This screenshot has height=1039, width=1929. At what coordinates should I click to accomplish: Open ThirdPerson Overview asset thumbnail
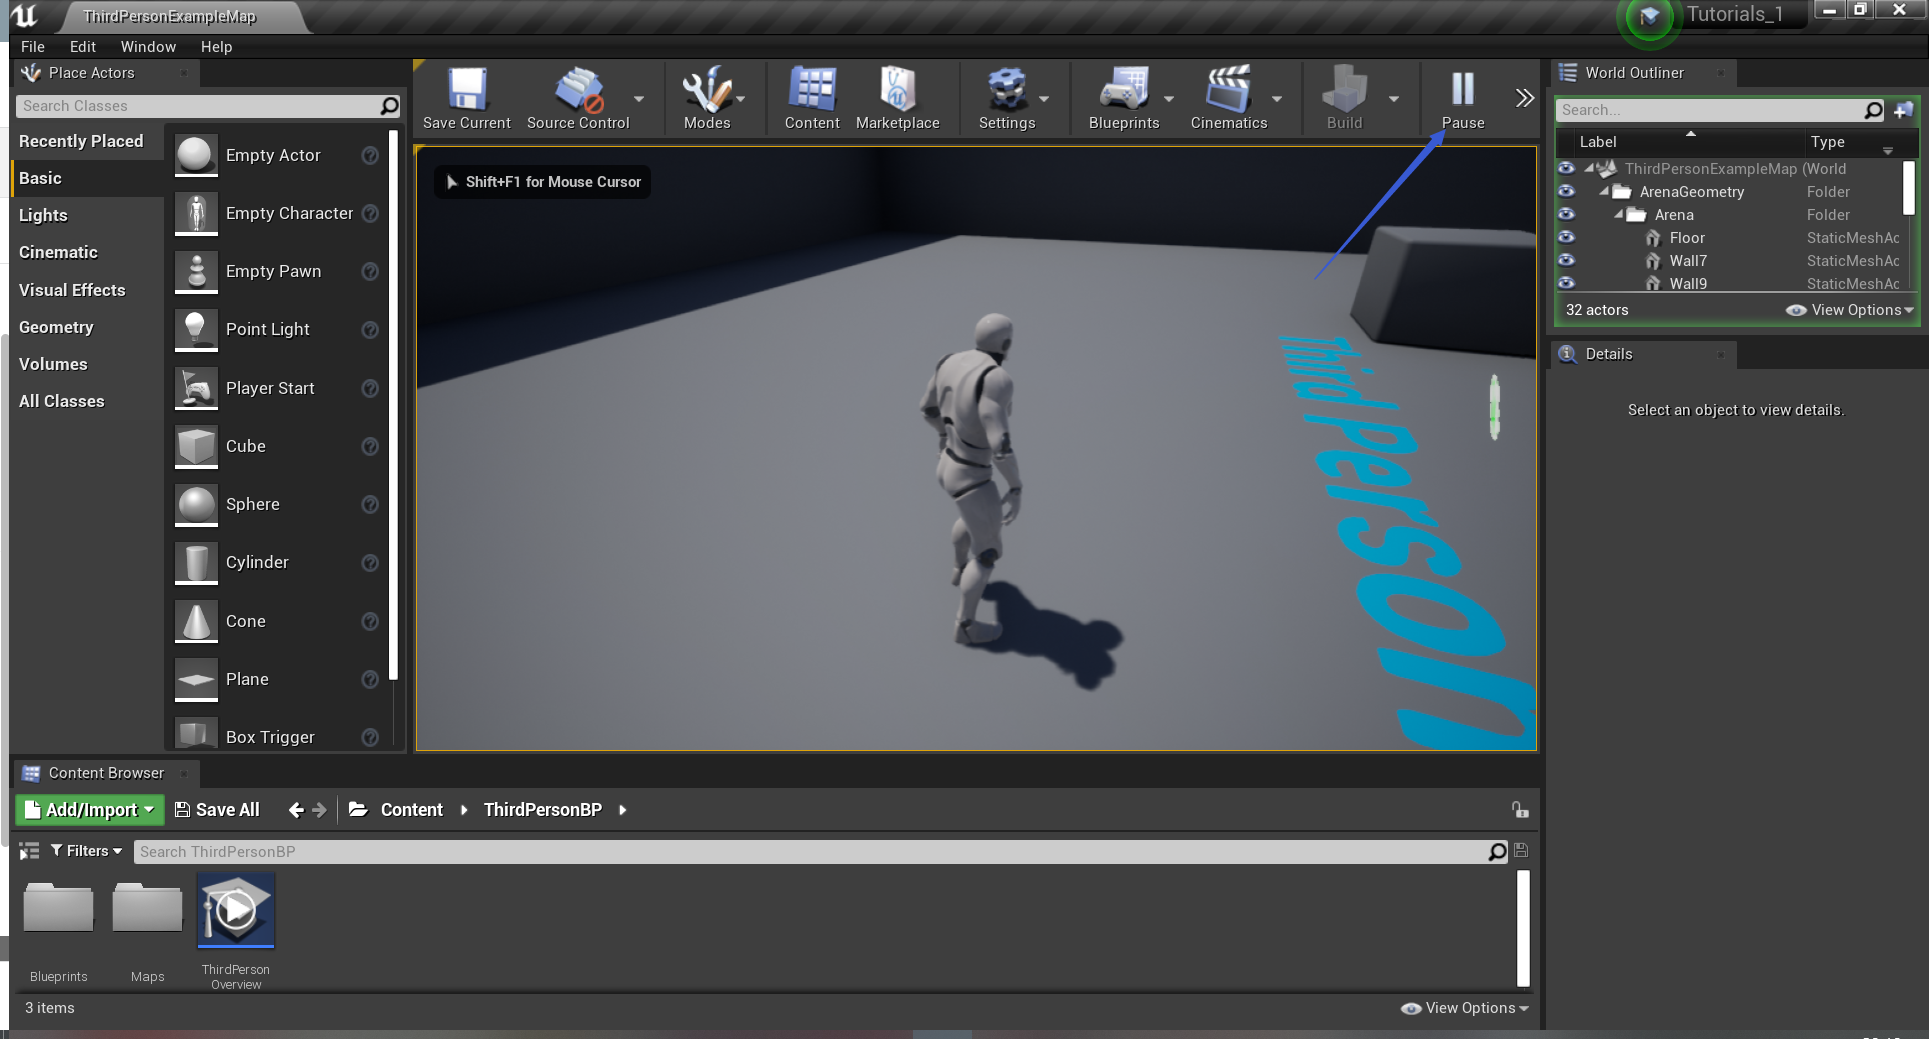[x=236, y=910]
